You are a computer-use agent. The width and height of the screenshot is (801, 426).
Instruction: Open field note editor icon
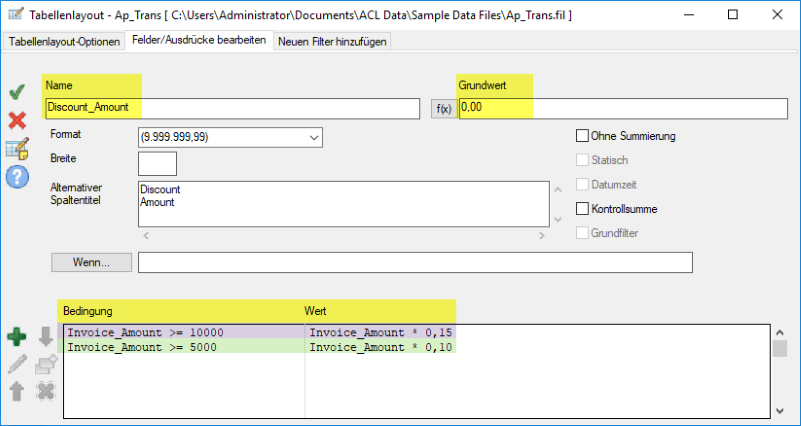(x=17, y=149)
